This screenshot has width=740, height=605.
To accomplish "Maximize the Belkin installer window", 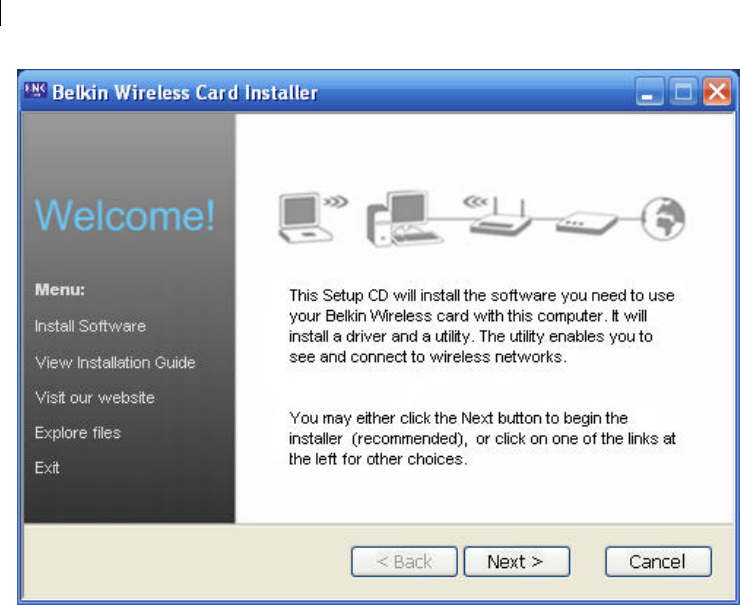I will coord(683,92).
